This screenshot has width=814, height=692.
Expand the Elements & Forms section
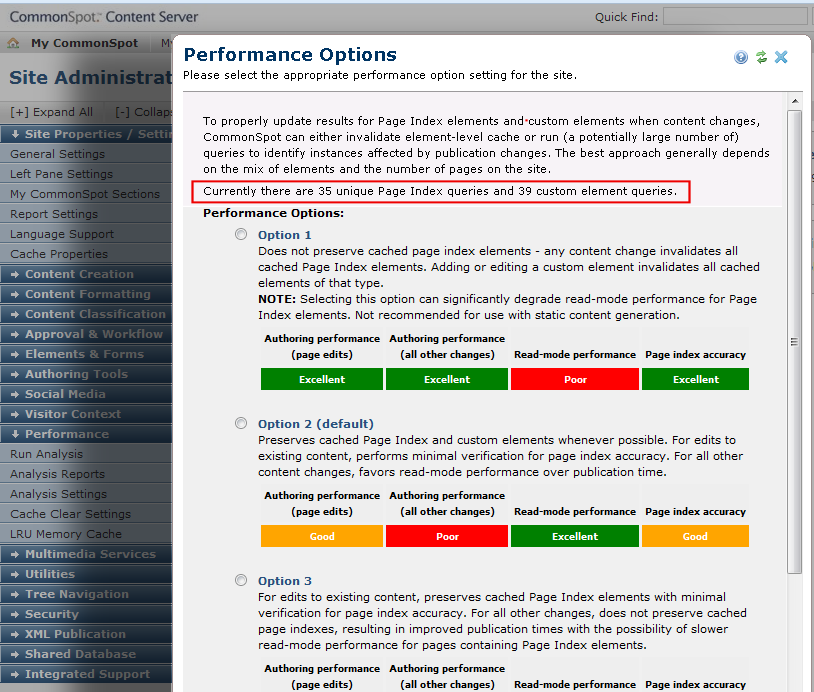pyautogui.click(x=86, y=354)
